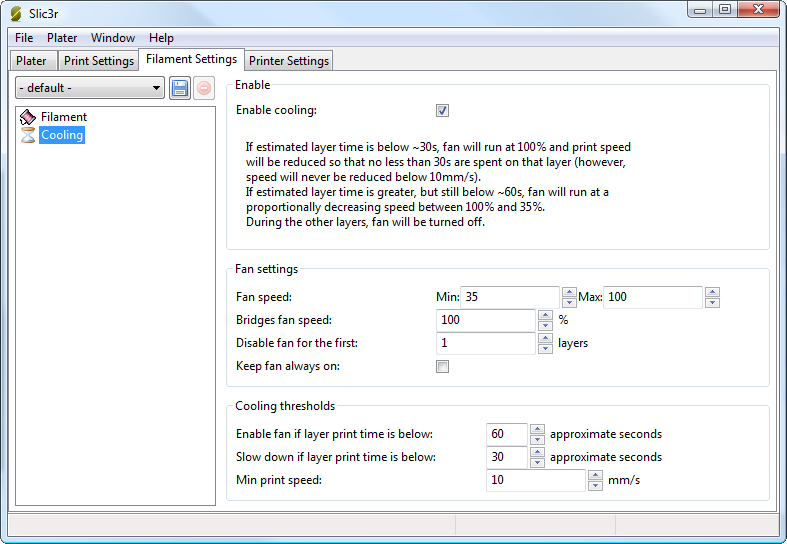This screenshot has height=544, width=787.
Task: Click the red delete preset icon
Action: (x=204, y=88)
